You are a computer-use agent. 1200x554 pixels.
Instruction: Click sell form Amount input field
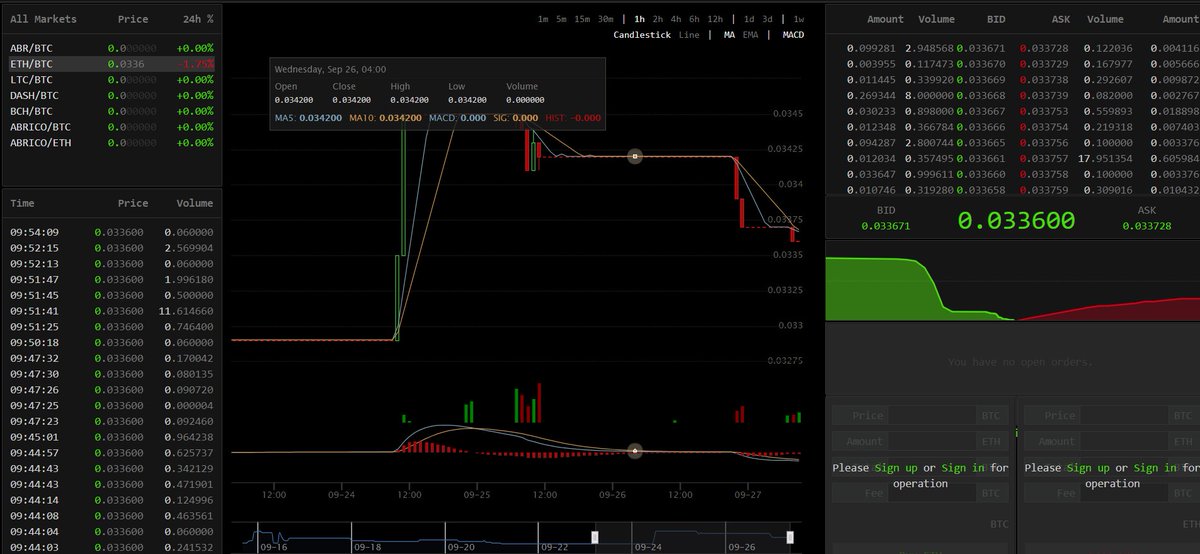(1124, 441)
